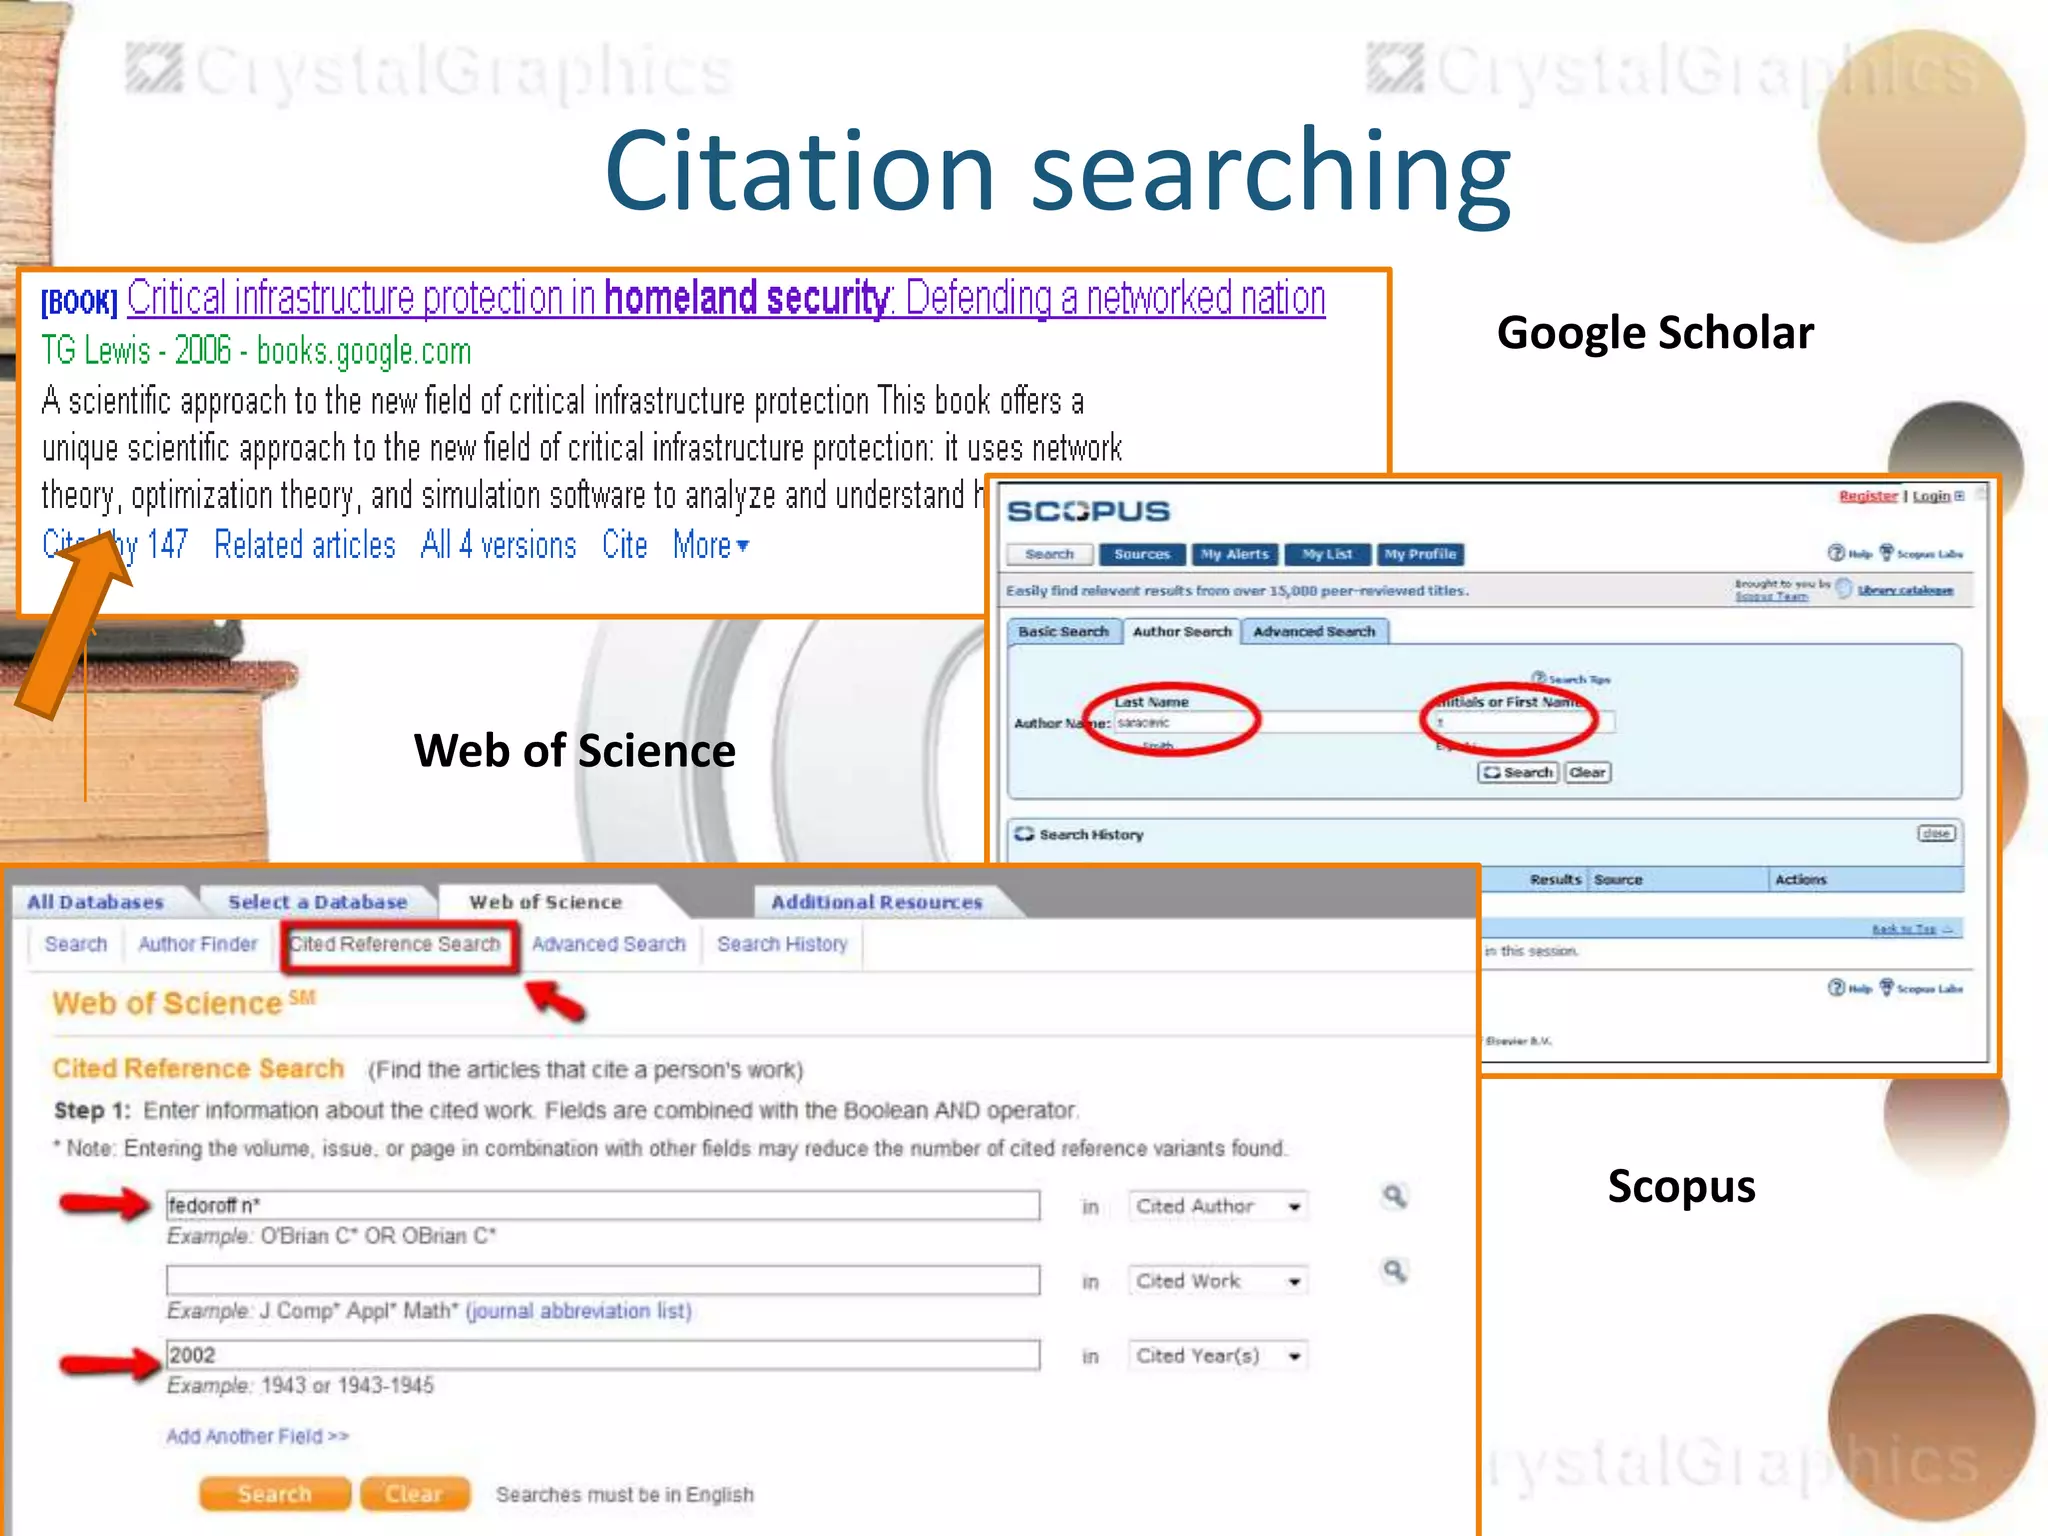Click the Search History refresh icon
This screenshot has width=2048, height=1536.
point(1024,834)
